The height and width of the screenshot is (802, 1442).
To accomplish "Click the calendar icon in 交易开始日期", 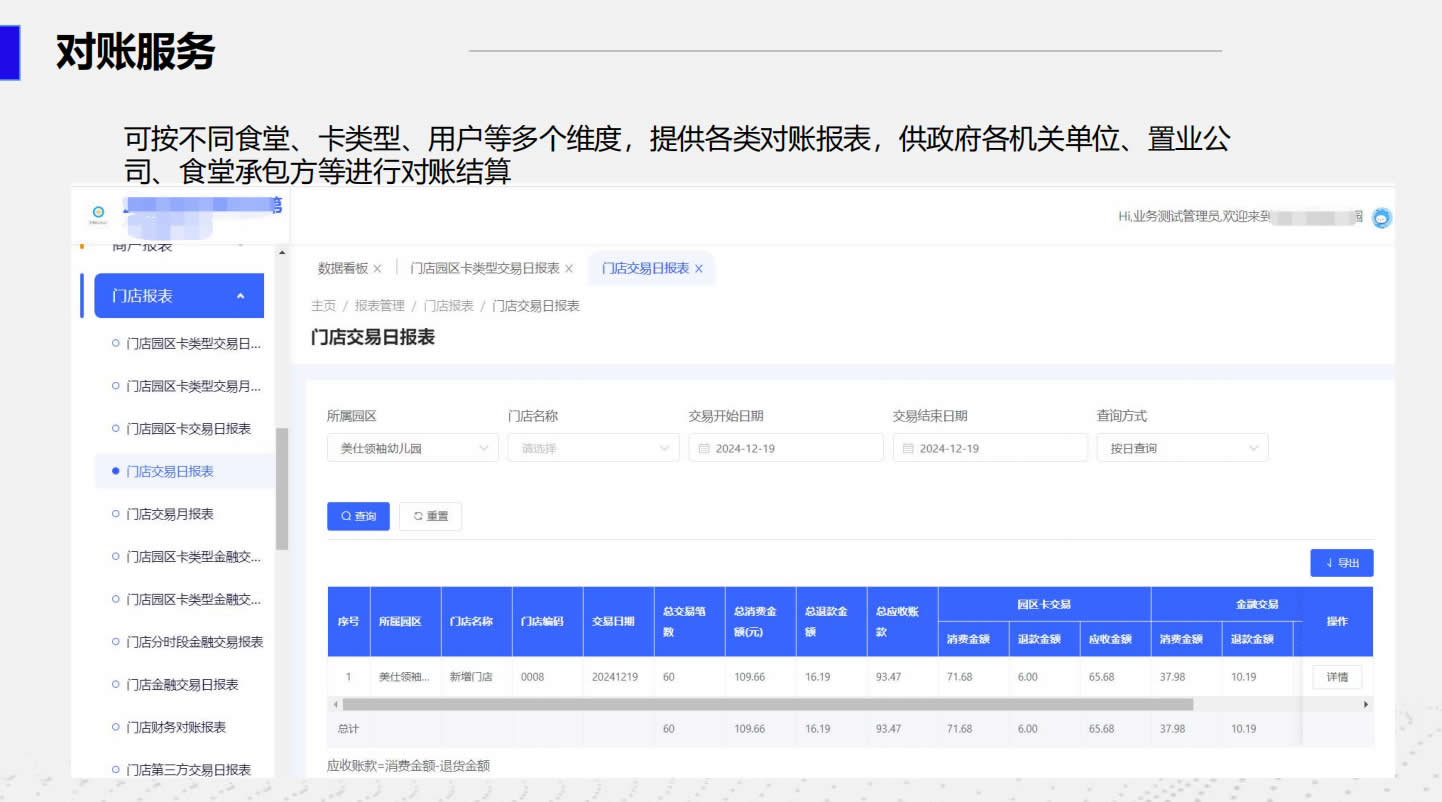I will (704, 449).
